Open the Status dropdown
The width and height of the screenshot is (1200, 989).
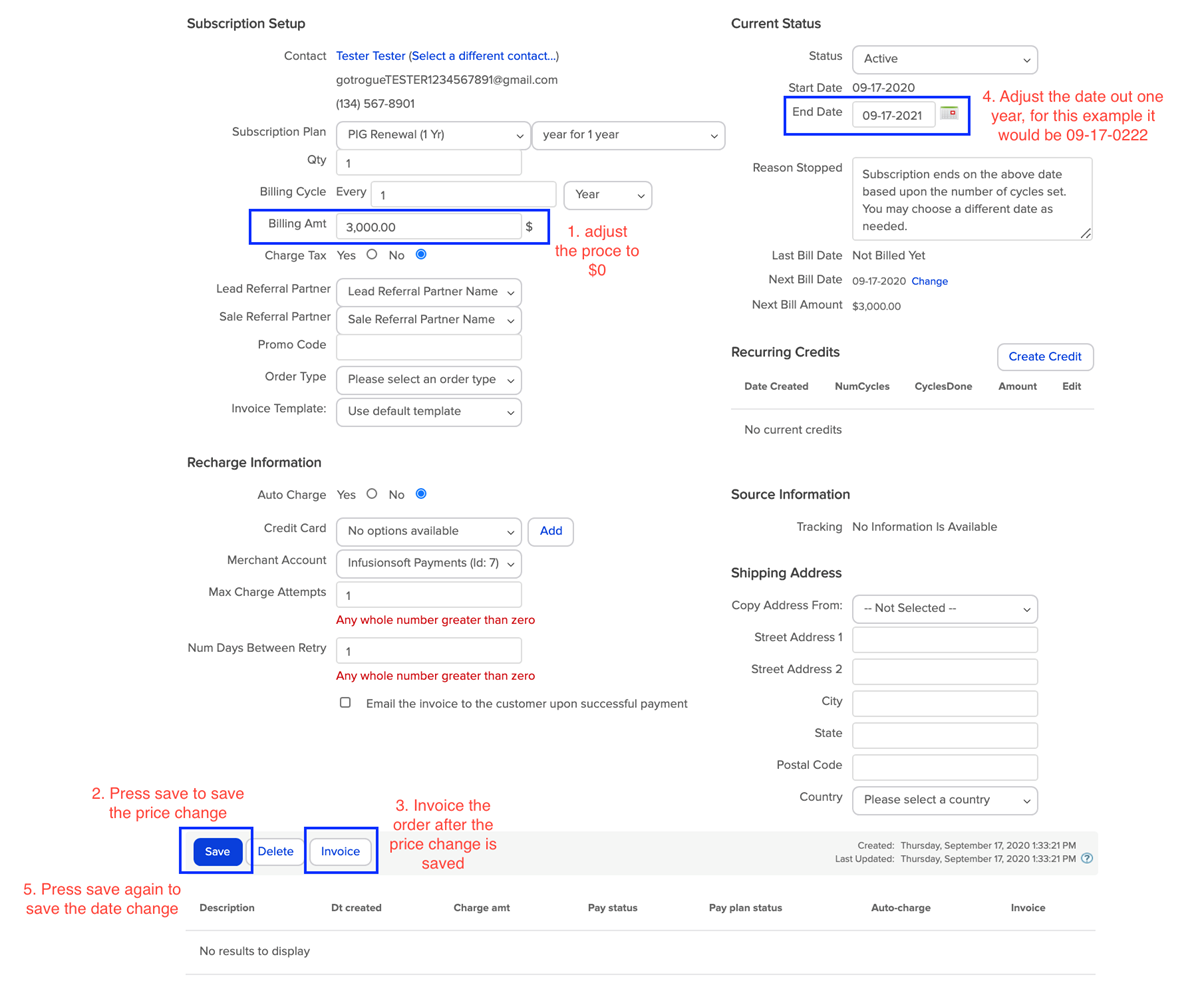[x=945, y=59]
